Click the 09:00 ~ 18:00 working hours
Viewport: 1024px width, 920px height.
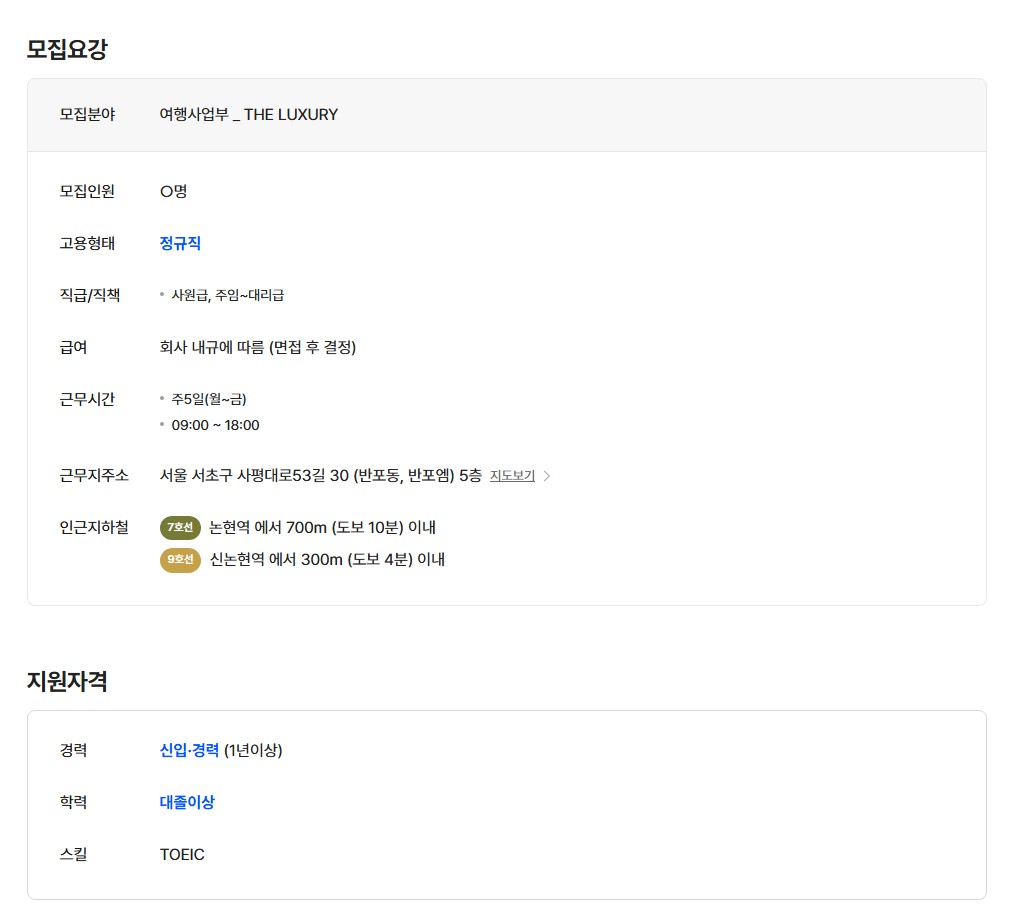pos(215,425)
